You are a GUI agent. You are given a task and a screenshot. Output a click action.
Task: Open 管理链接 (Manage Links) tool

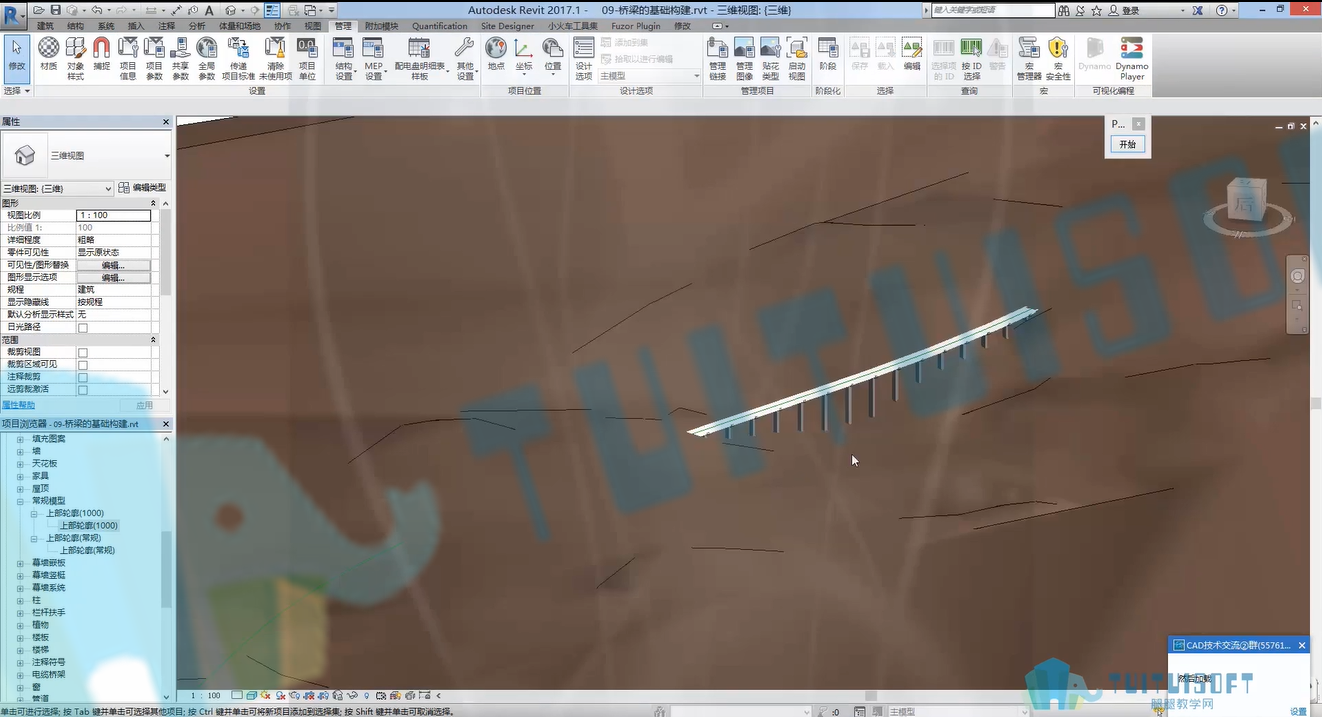718,58
